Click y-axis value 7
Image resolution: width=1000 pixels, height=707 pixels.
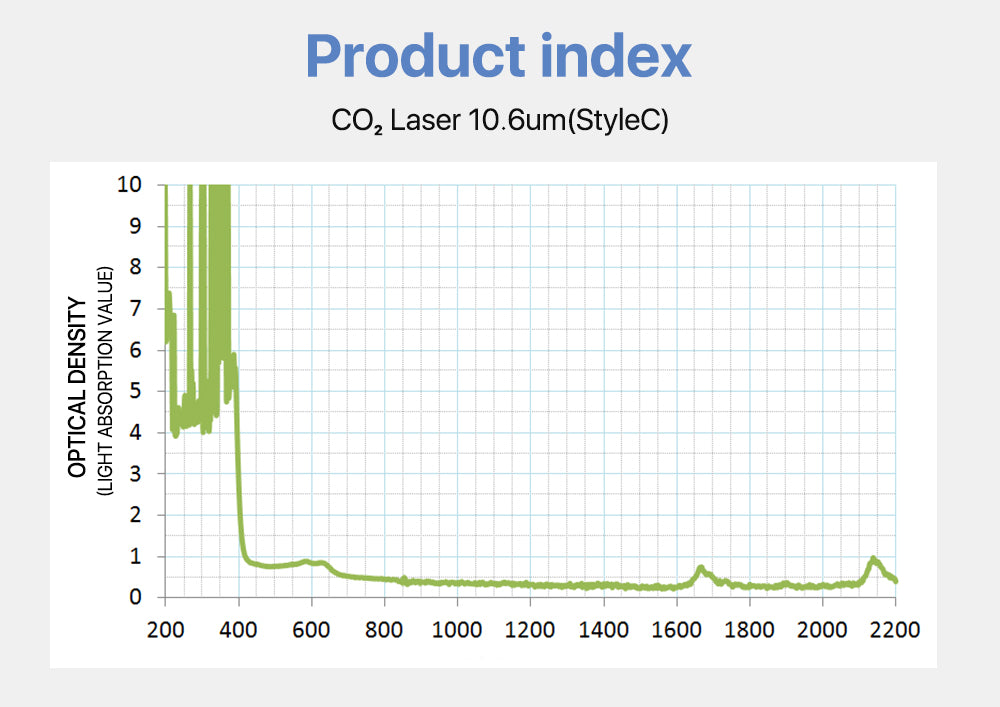pos(135,309)
